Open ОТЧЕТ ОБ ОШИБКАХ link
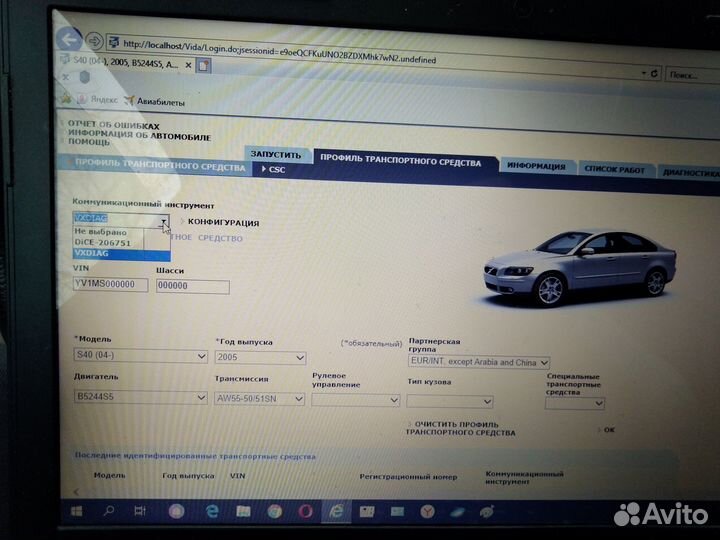The height and width of the screenshot is (540, 720). [113, 125]
